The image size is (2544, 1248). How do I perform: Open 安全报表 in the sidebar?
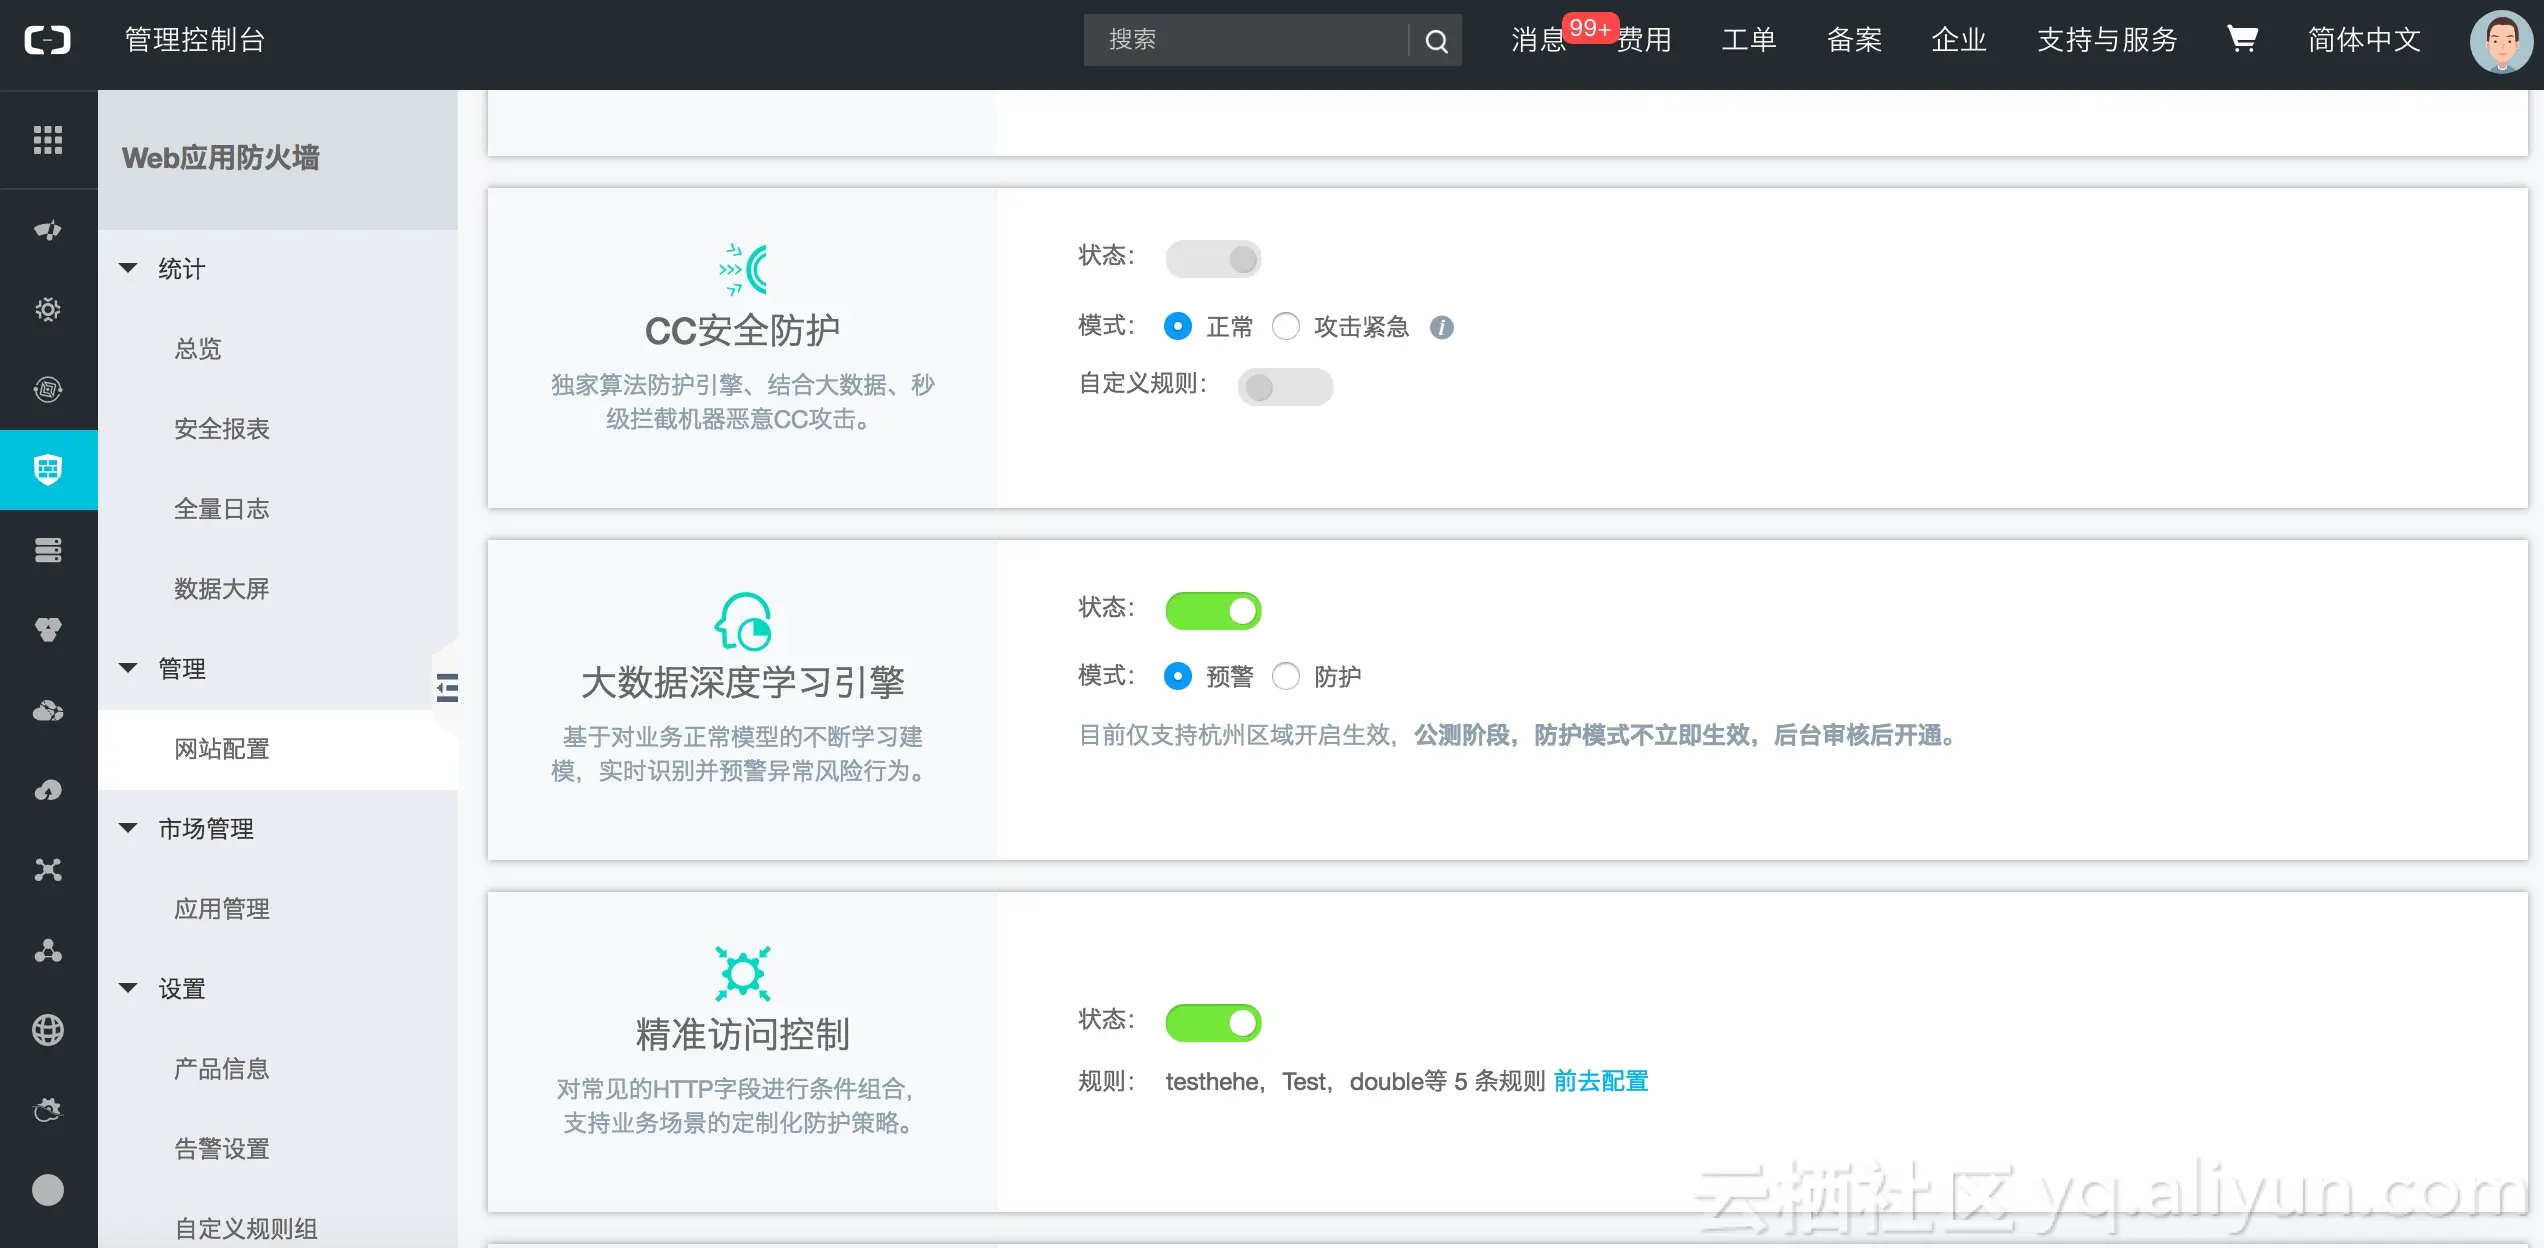pos(222,429)
